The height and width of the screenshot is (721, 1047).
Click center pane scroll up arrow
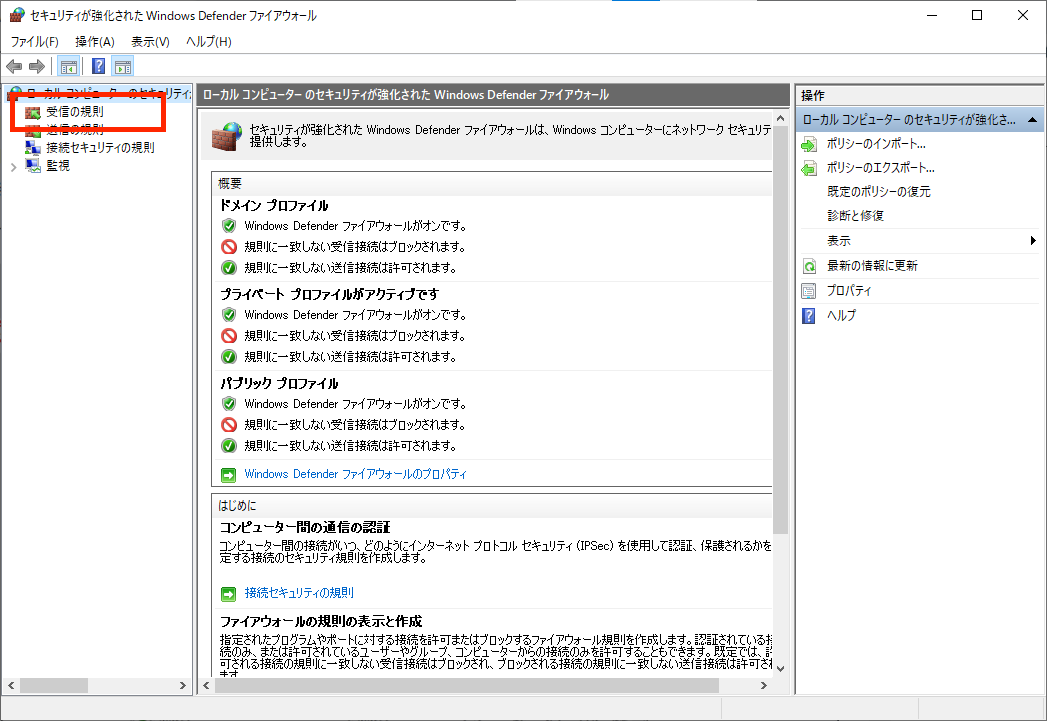pos(781,118)
